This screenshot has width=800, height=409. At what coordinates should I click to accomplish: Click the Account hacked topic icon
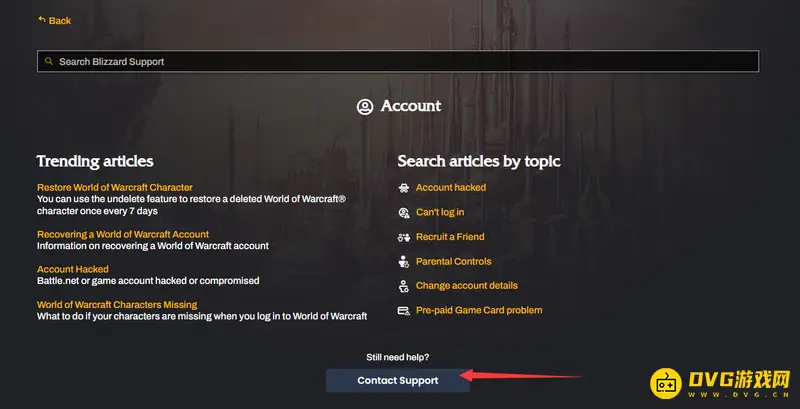coord(404,188)
